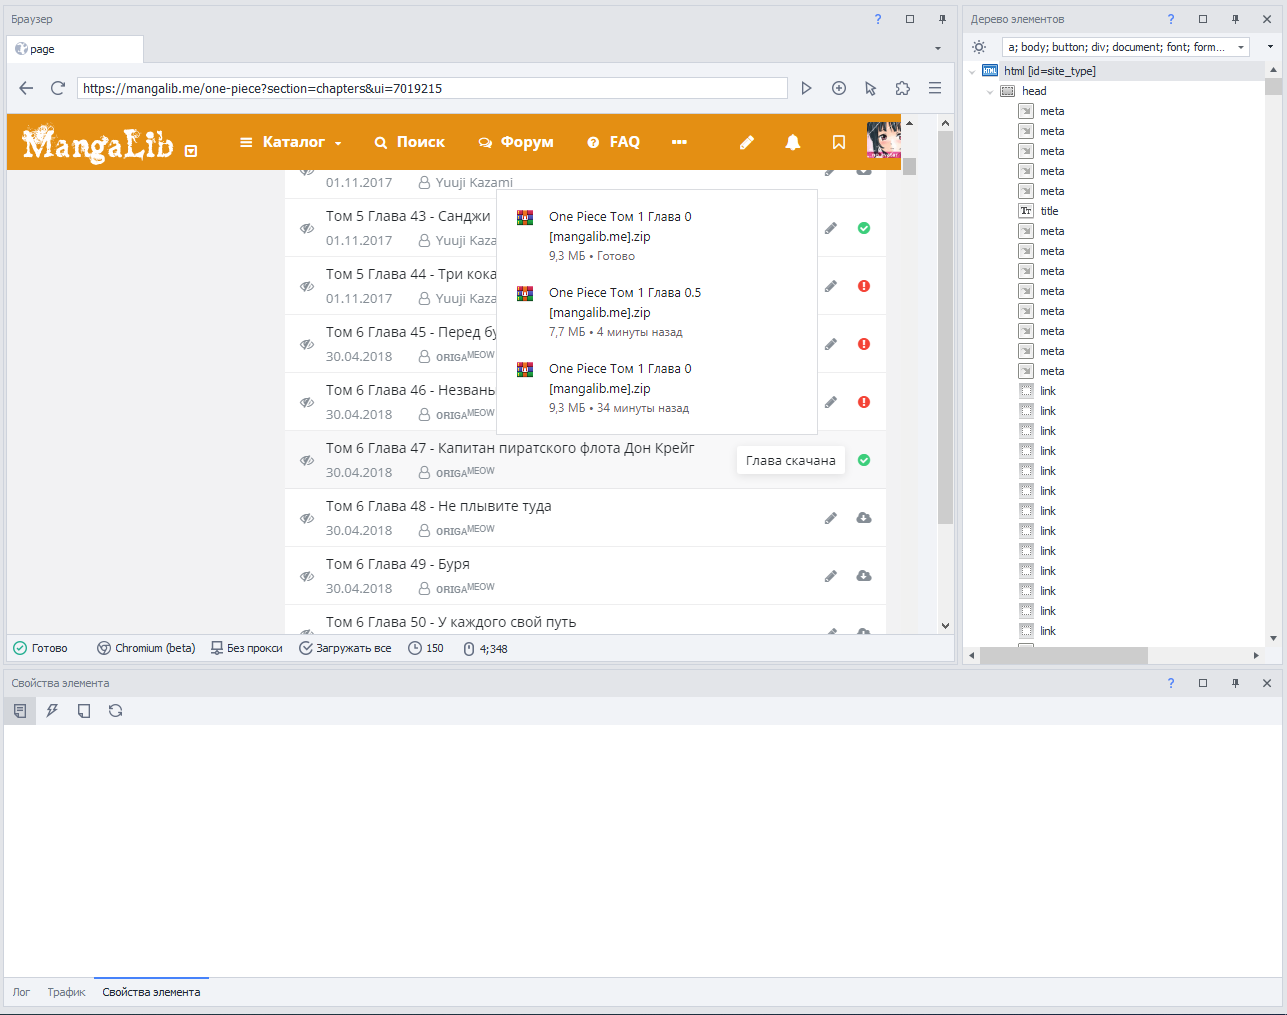Open dropdown icon beside the MangaLib logo
This screenshot has width=1287, height=1015.
click(x=191, y=151)
